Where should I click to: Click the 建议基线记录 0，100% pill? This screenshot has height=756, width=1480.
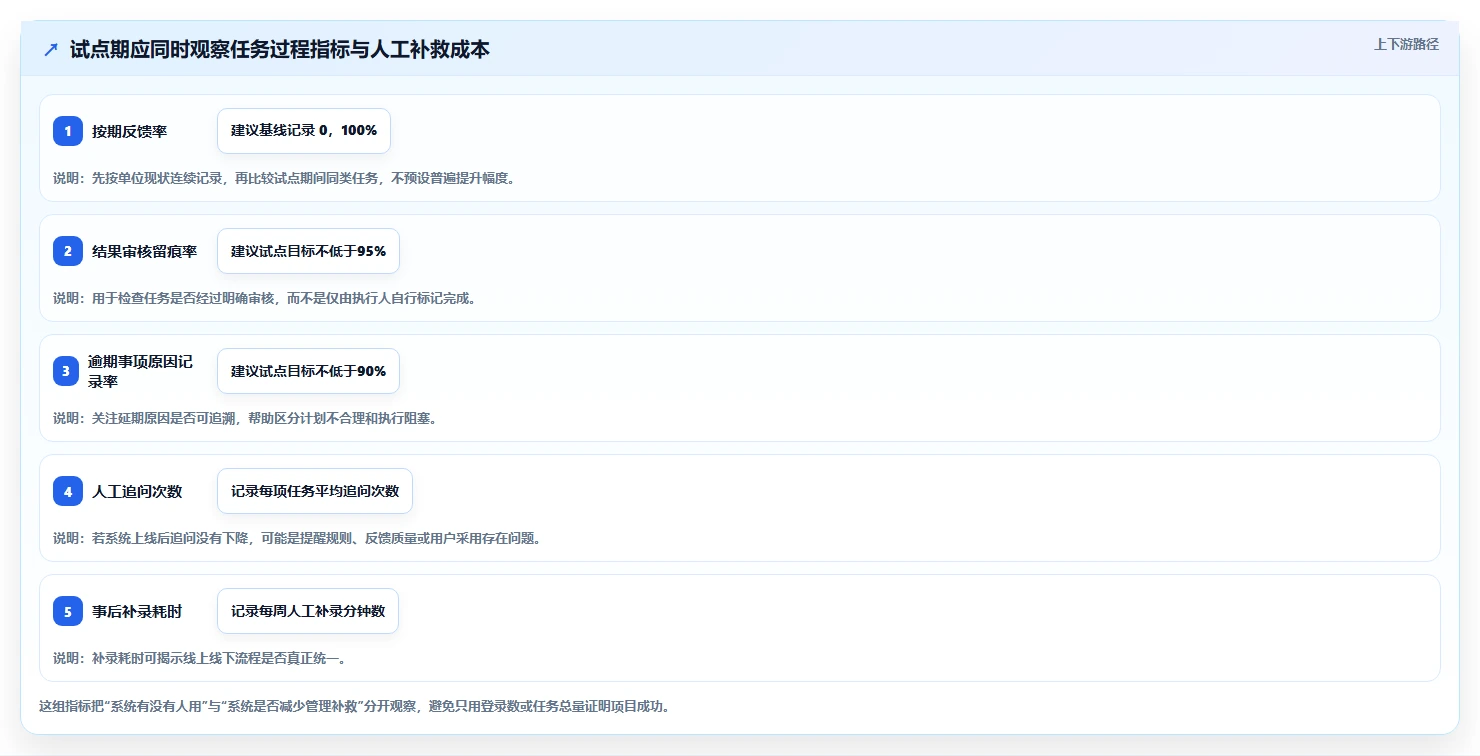[304, 131]
